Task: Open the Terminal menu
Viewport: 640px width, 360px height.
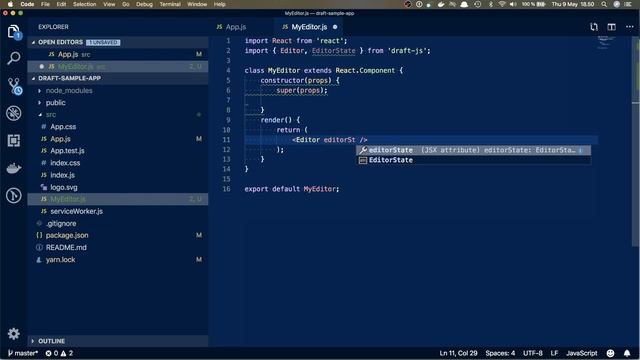Action: coord(170,4)
